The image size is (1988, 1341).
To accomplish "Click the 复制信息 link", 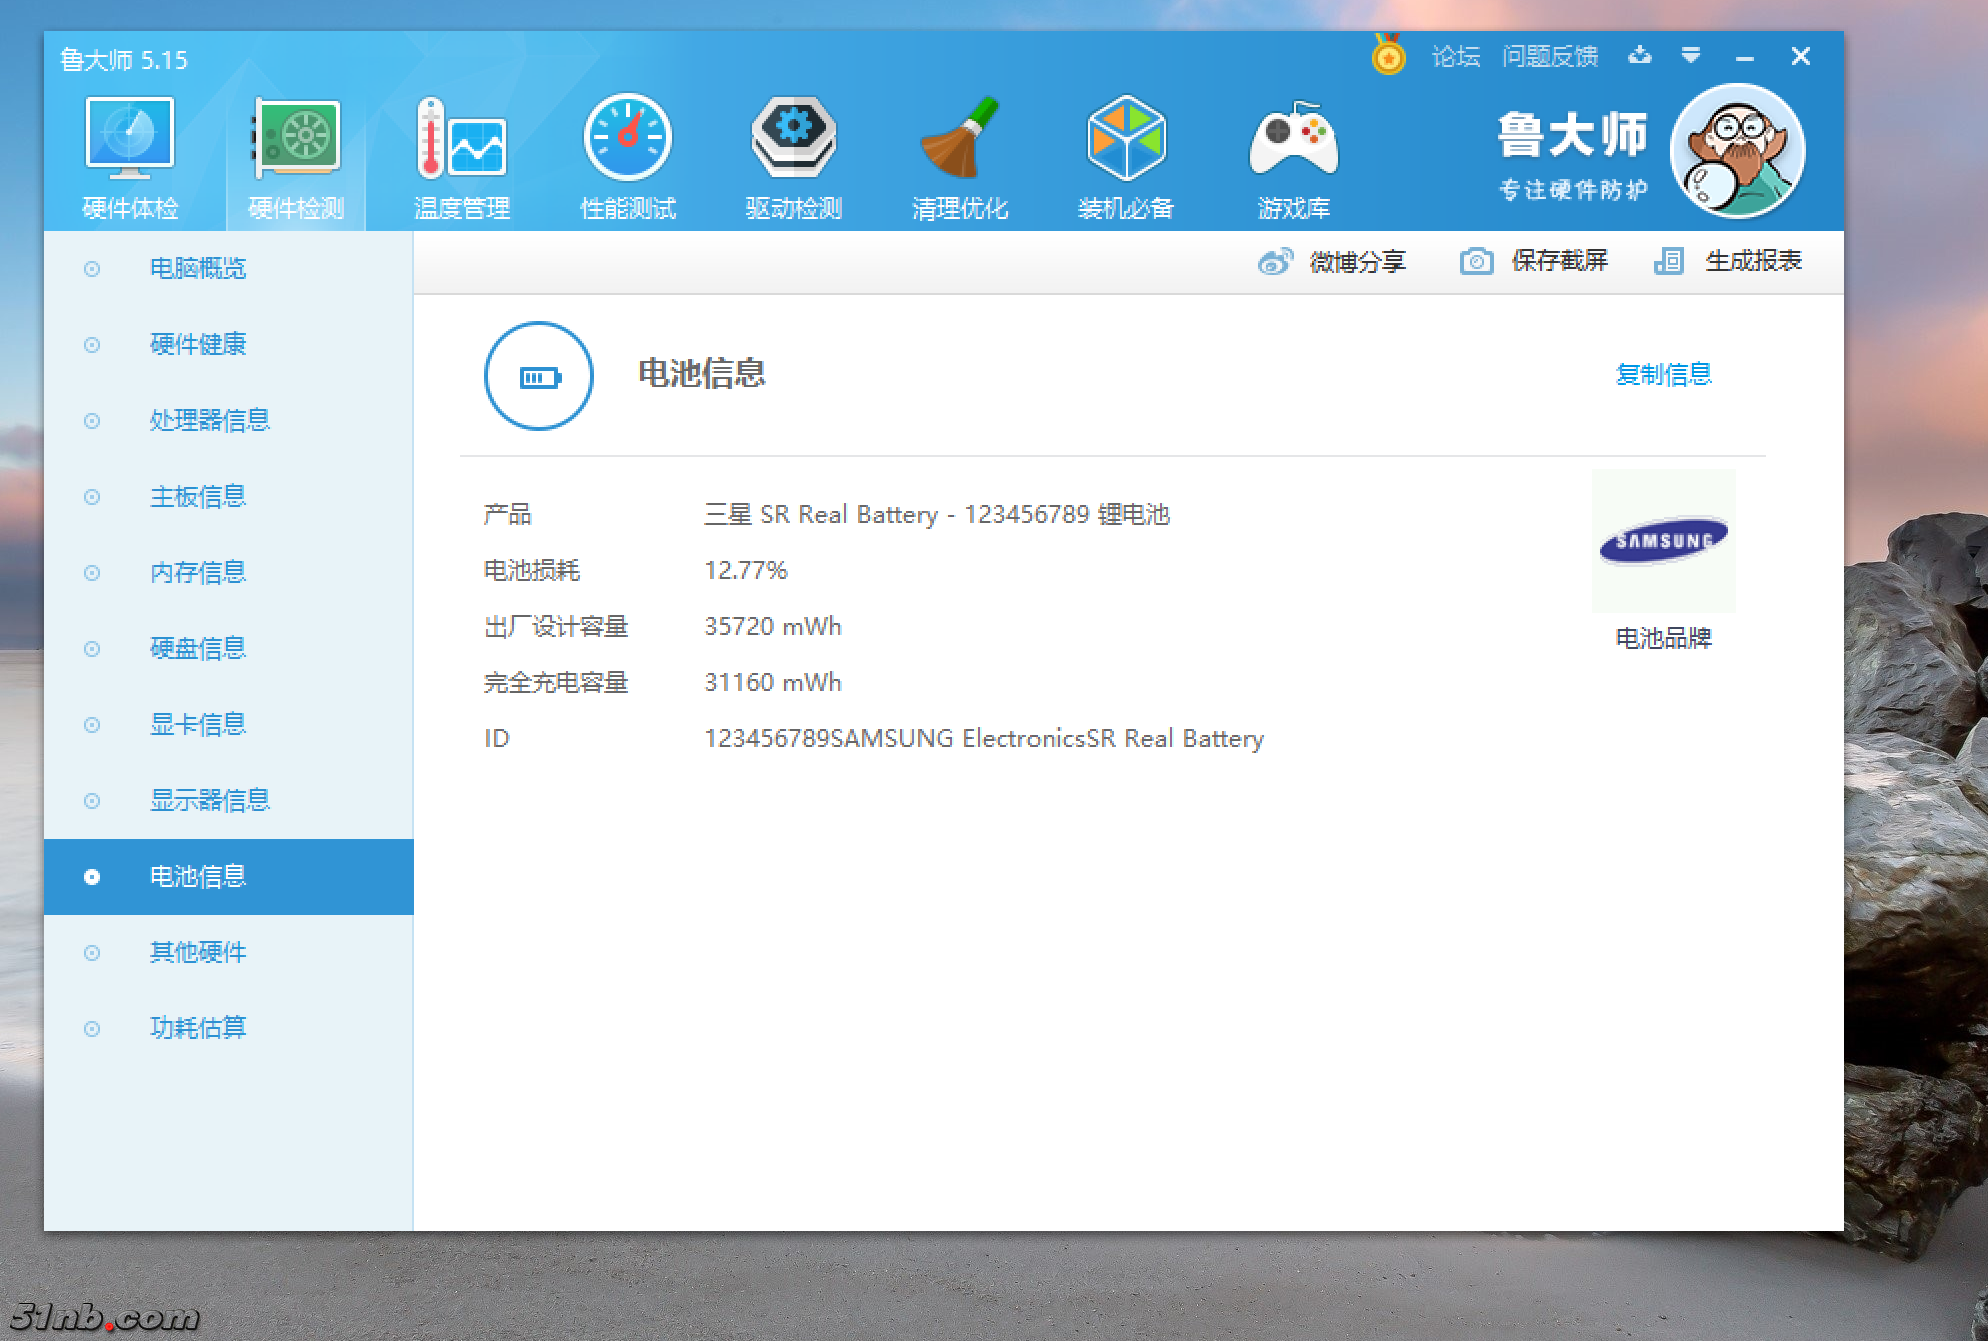I will [x=1663, y=374].
